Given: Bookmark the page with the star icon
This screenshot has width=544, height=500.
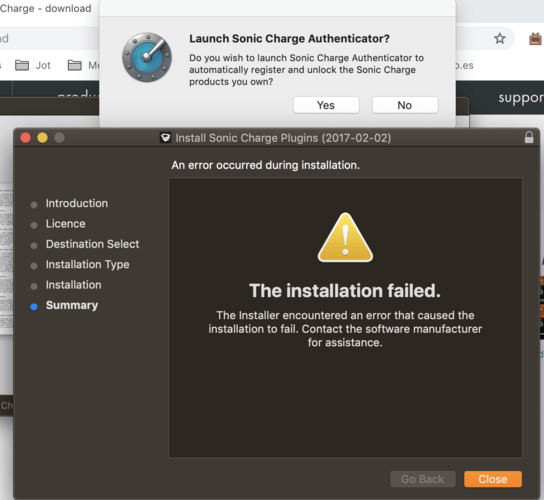Looking at the screenshot, I should tap(500, 38).
